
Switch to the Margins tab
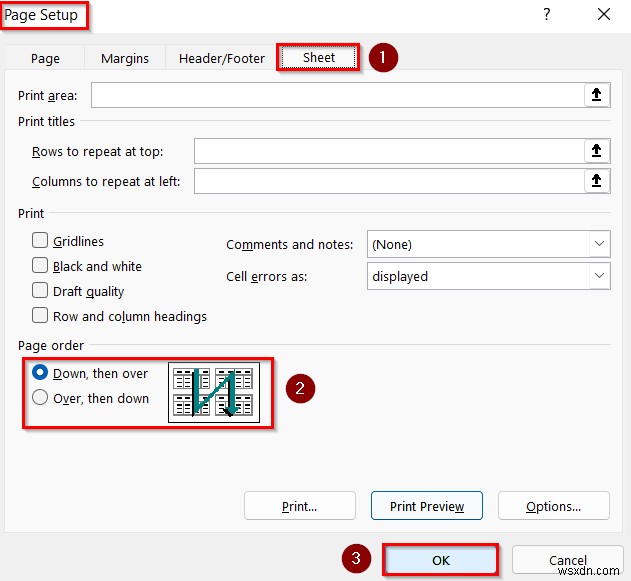coord(125,59)
